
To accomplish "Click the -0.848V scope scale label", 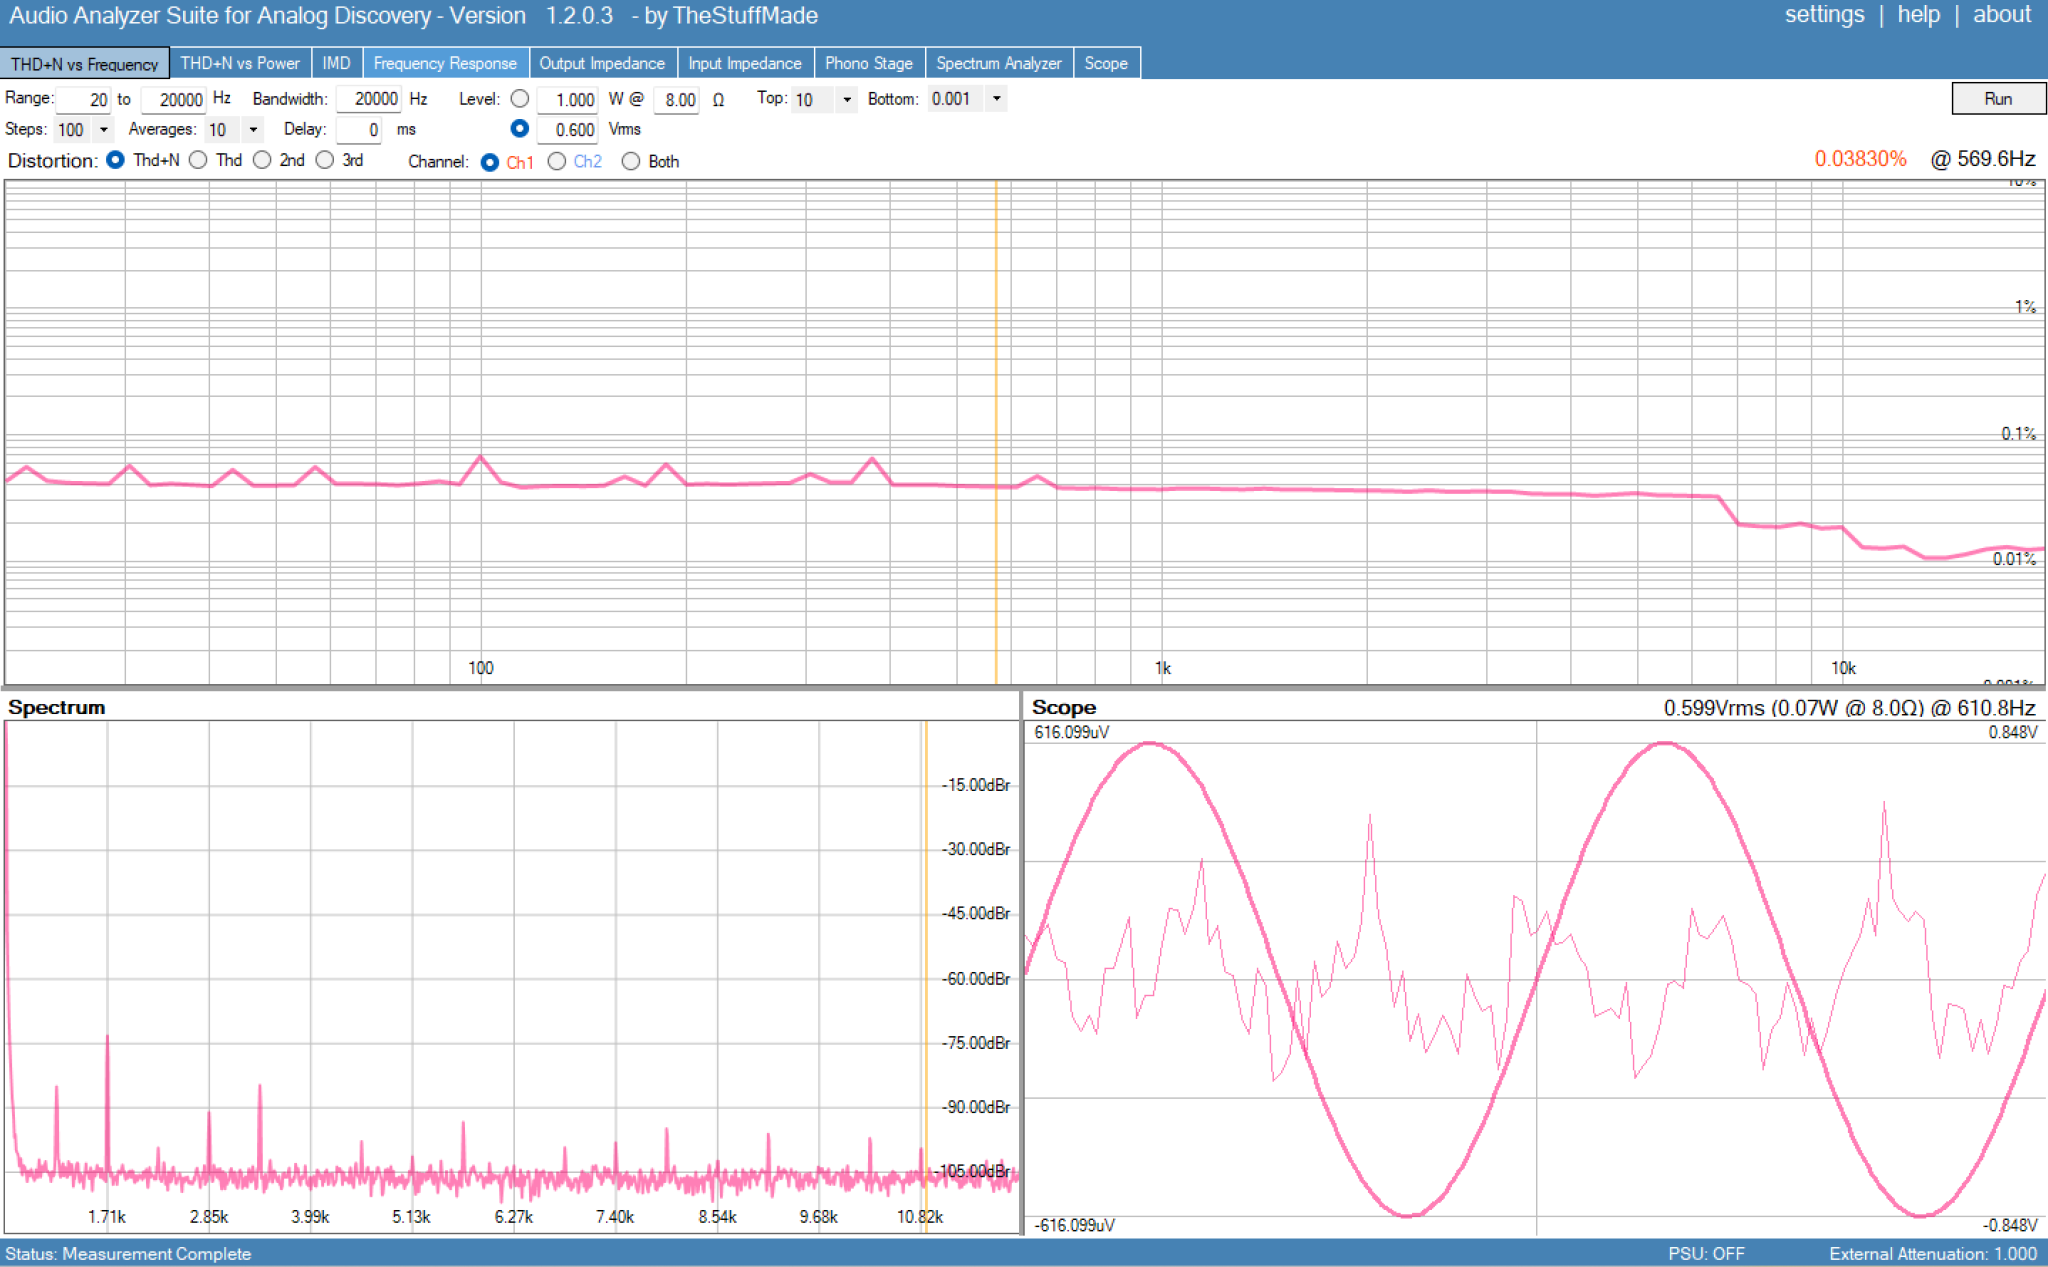I will (x=2009, y=1225).
